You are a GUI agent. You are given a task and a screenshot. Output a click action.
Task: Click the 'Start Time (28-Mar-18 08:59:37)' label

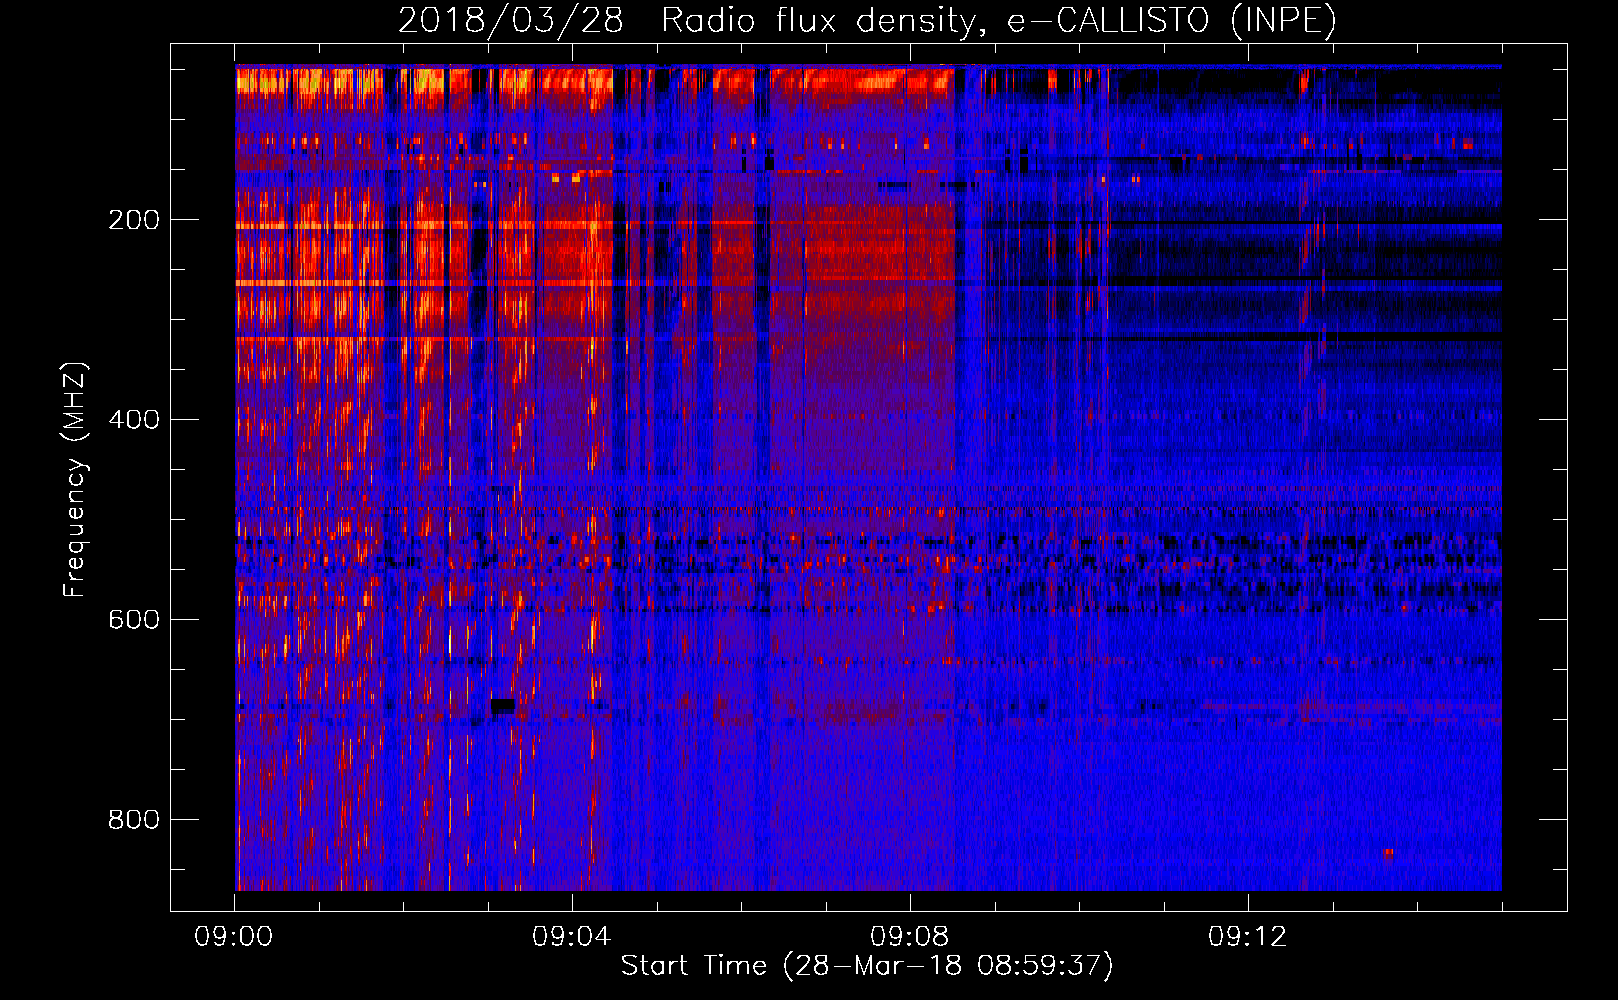(867, 966)
